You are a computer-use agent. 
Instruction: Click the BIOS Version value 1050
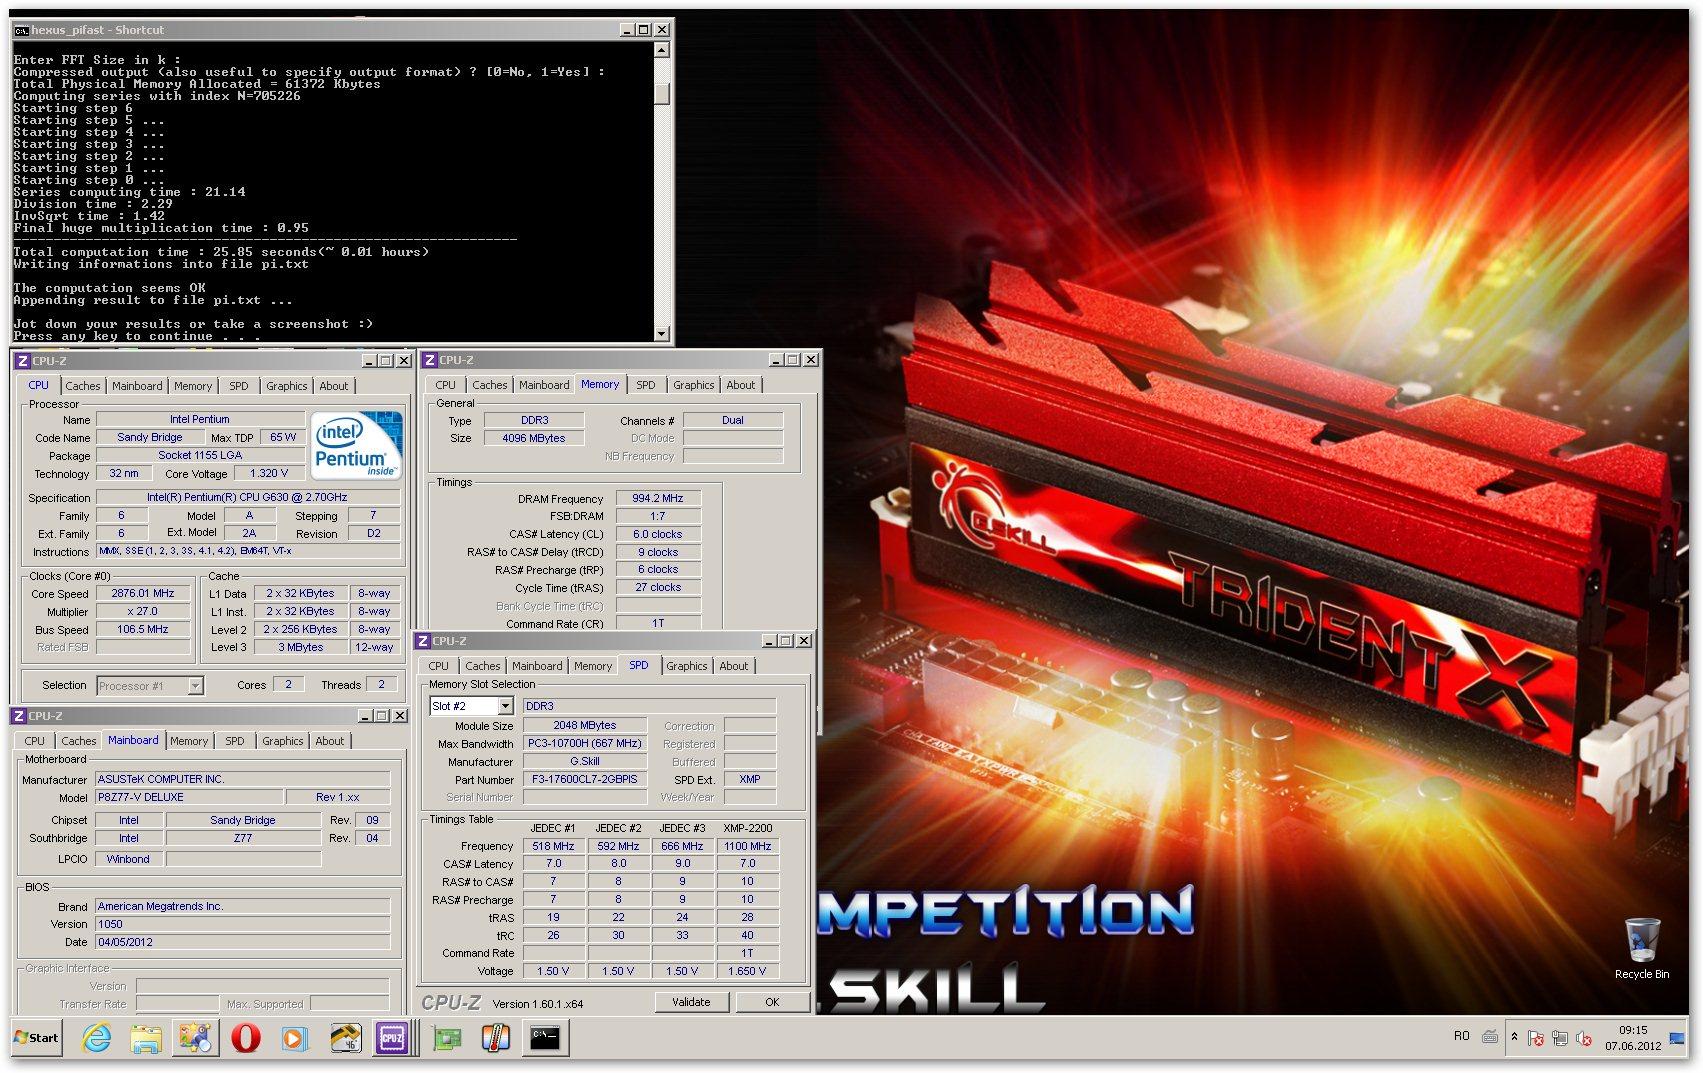(242, 924)
